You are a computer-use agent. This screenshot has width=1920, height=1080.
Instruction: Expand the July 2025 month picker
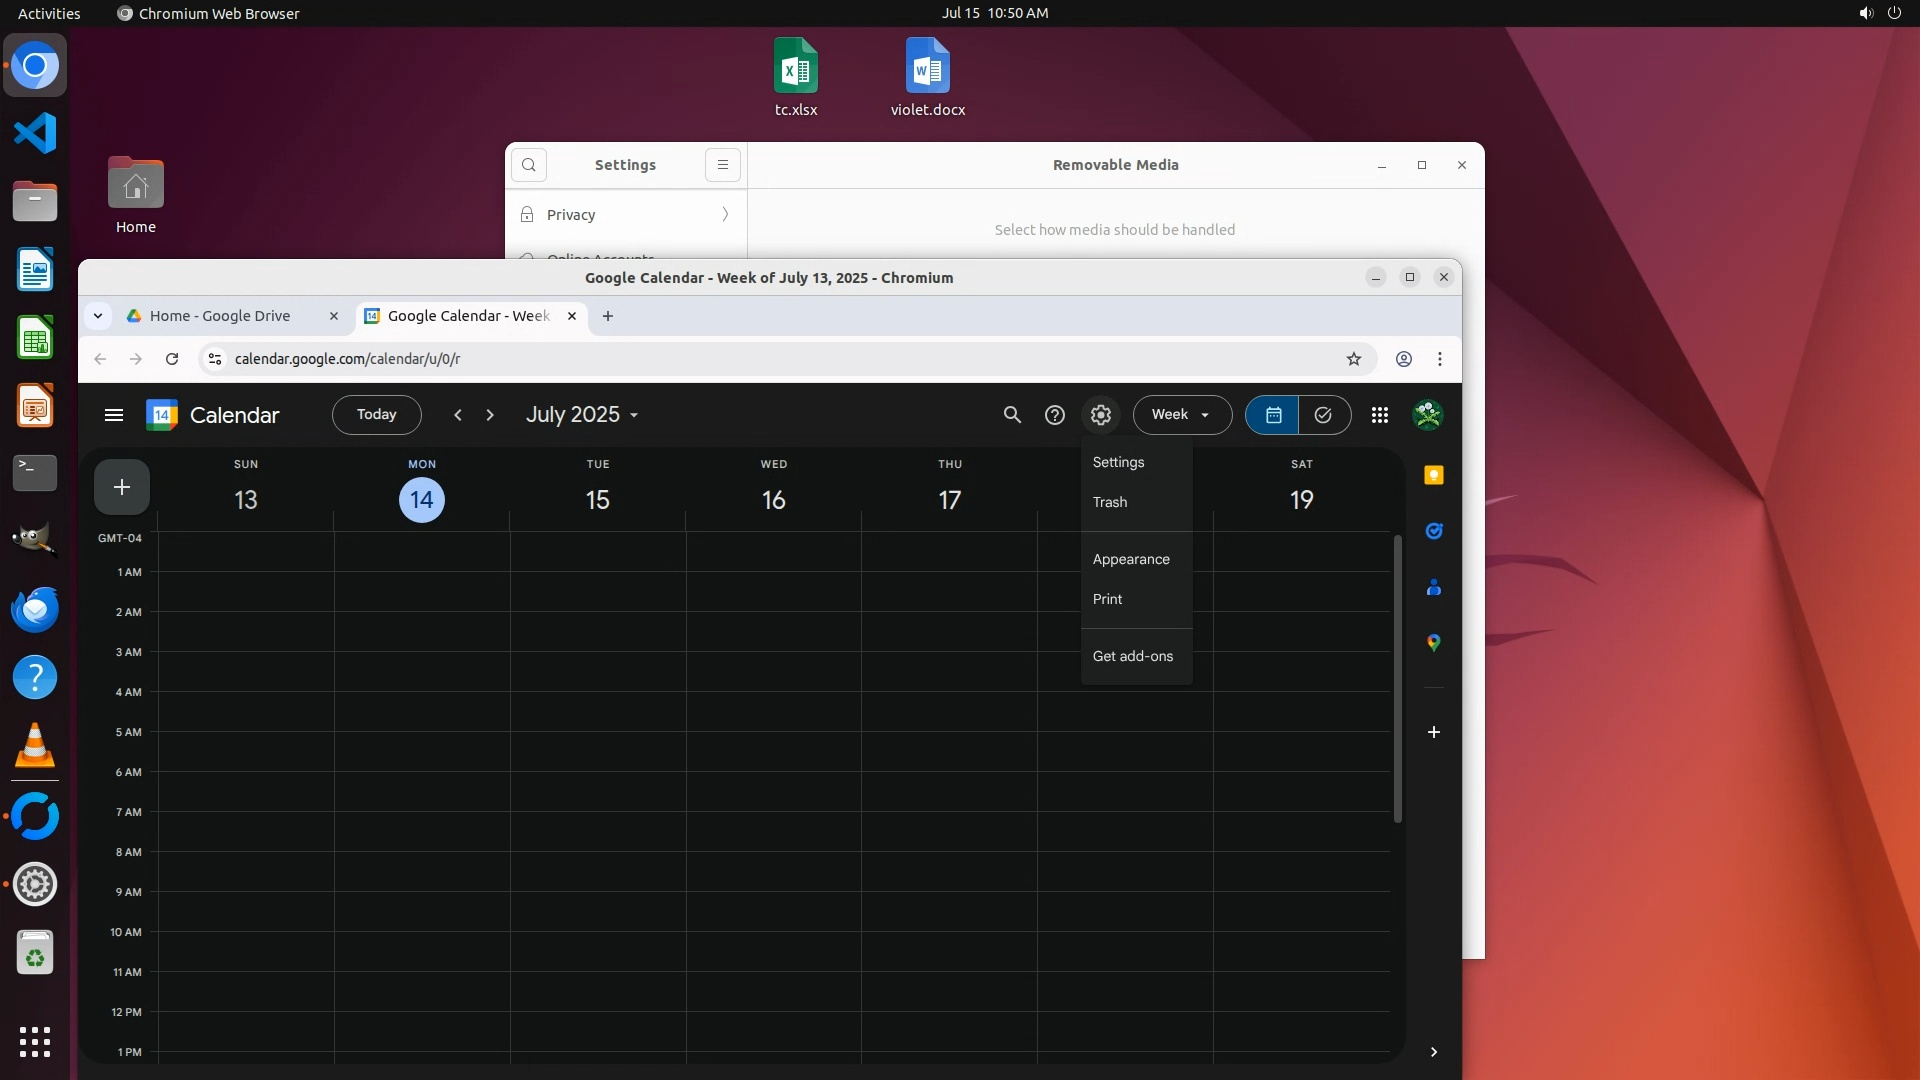pyautogui.click(x=582, y=415)
